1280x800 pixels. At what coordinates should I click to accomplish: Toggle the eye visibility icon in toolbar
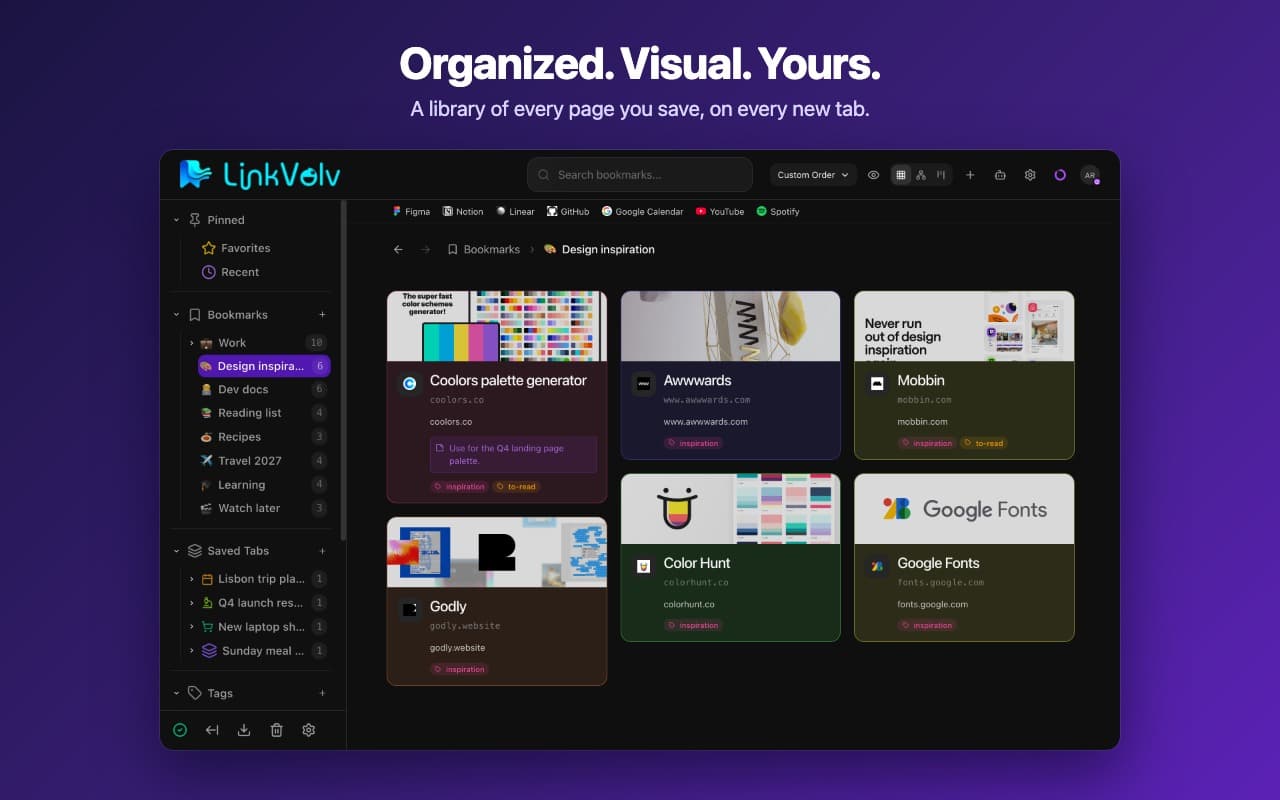[873, 175]
